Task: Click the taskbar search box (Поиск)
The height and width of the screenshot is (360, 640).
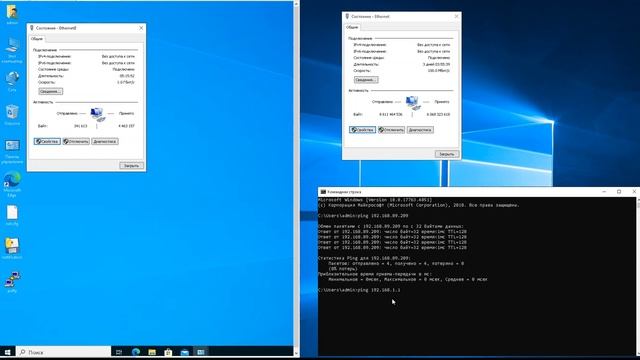Action: point(63,352)
